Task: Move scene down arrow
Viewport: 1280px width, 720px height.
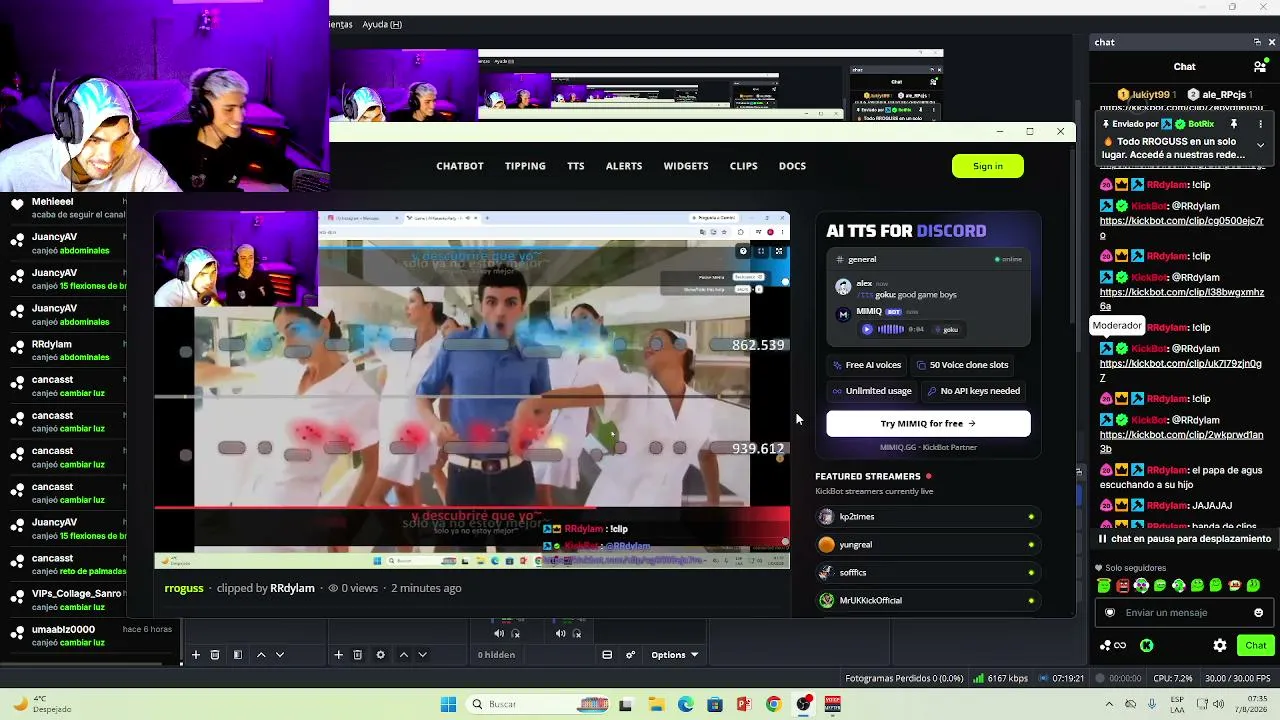Action: click(x=280, y=655)
